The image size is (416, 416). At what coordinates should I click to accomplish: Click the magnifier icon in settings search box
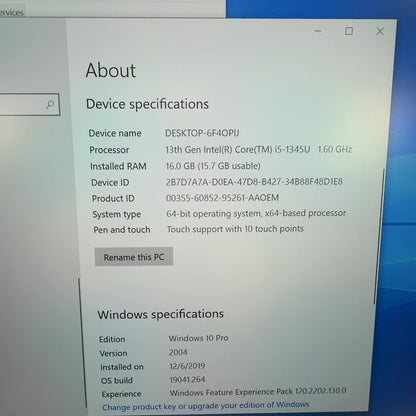coord(50,105)
